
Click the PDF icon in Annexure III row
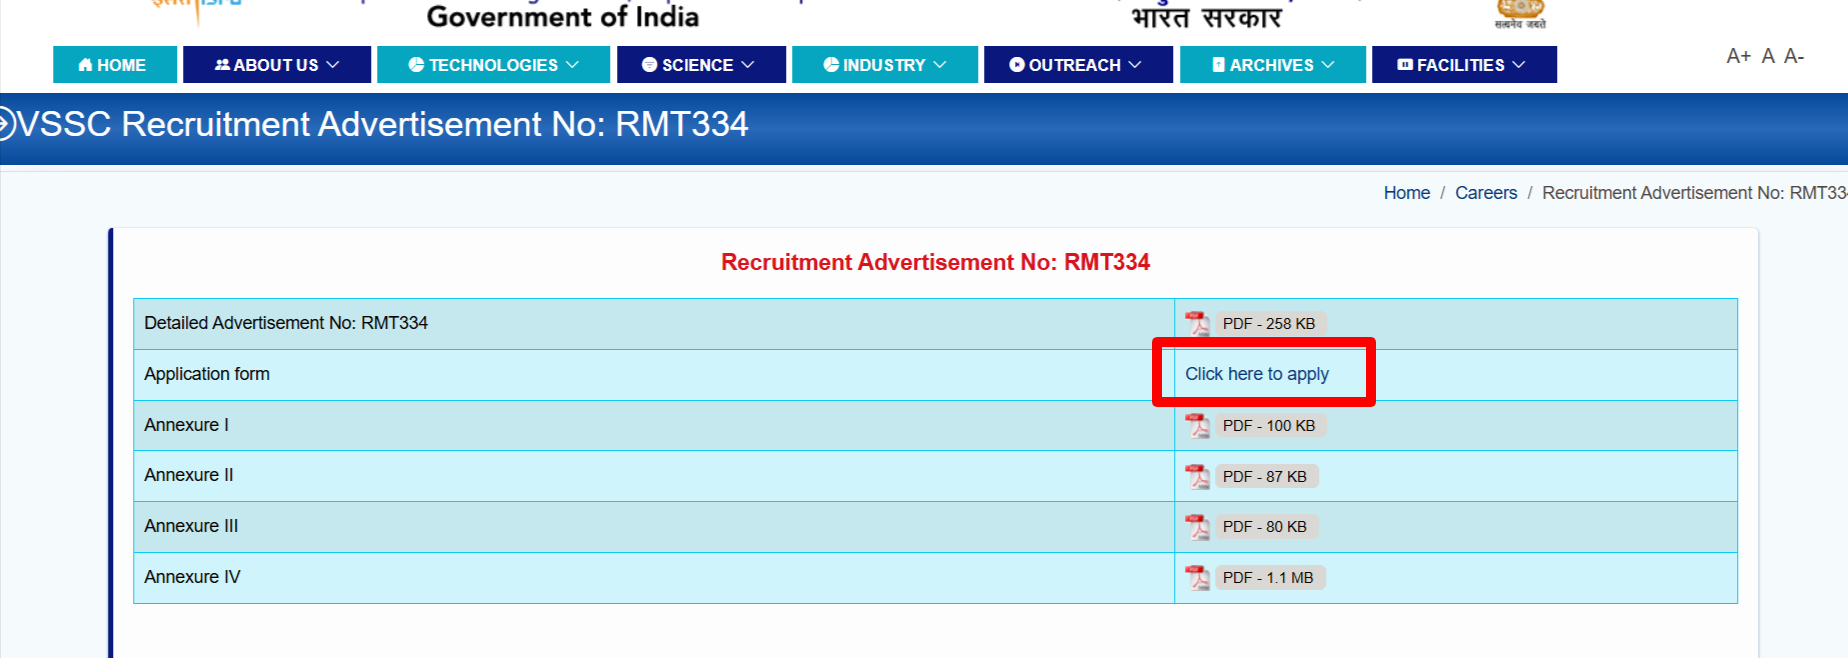[x=1197, y=527]
